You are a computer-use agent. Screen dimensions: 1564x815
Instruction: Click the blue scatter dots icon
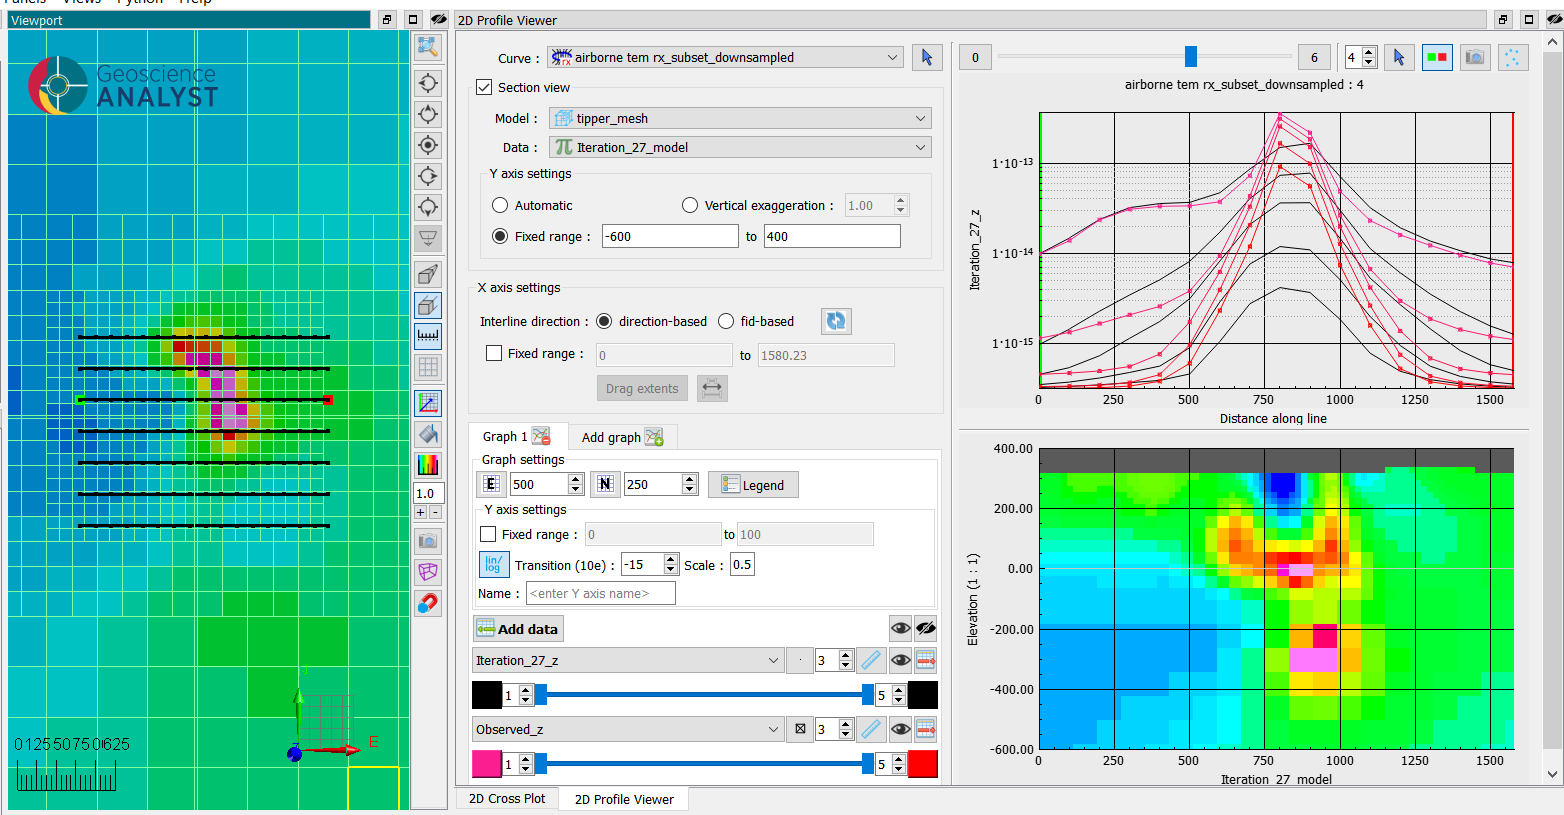1513,58
